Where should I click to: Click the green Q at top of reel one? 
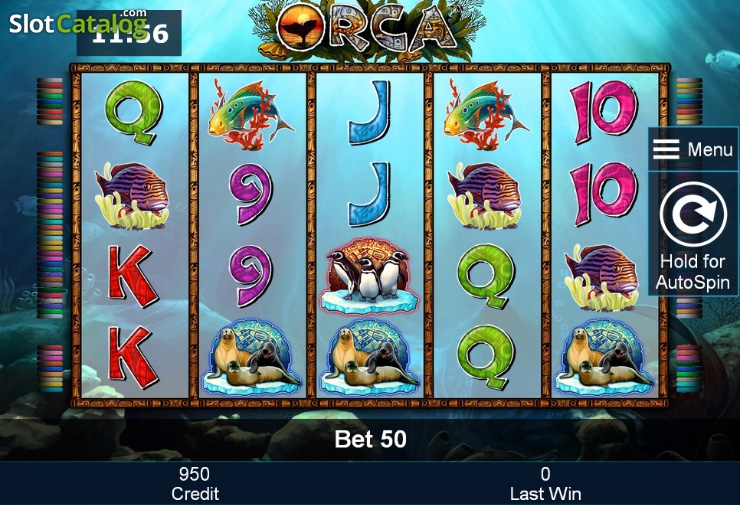134,112
